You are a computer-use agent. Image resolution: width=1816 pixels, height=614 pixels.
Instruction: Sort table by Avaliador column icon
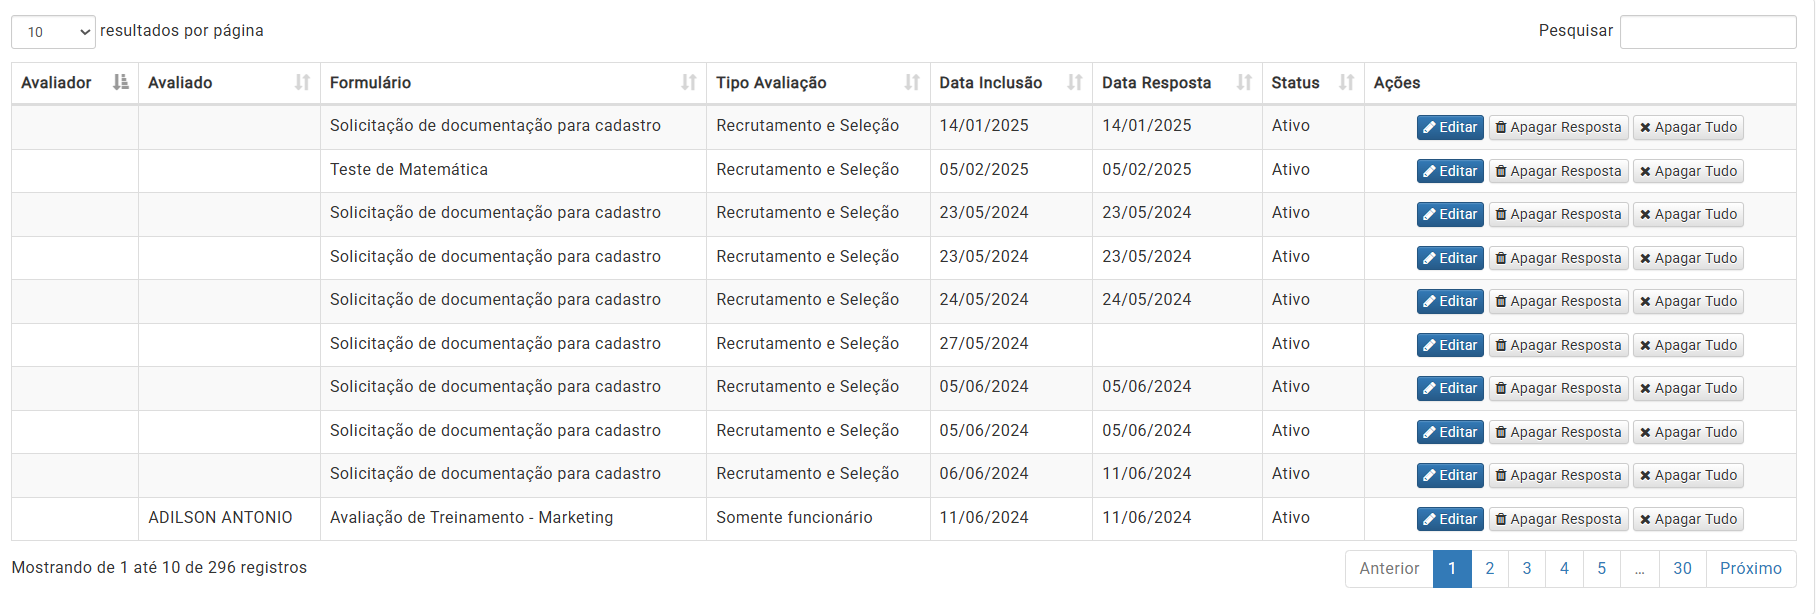tap(121, 83)
